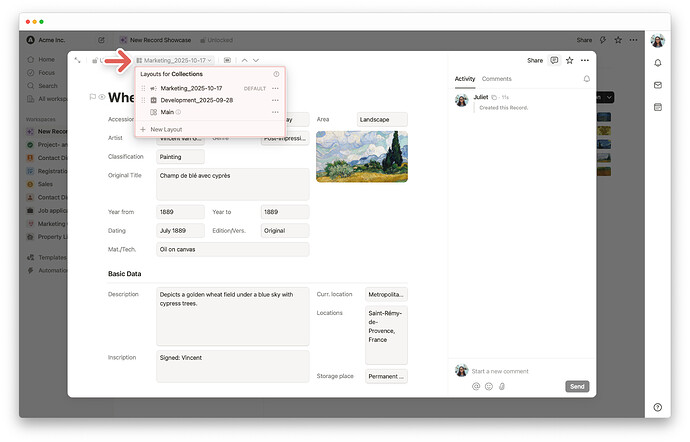
Task: Open the Edition/Vers. Original field
Action: [x=285, y=231]
